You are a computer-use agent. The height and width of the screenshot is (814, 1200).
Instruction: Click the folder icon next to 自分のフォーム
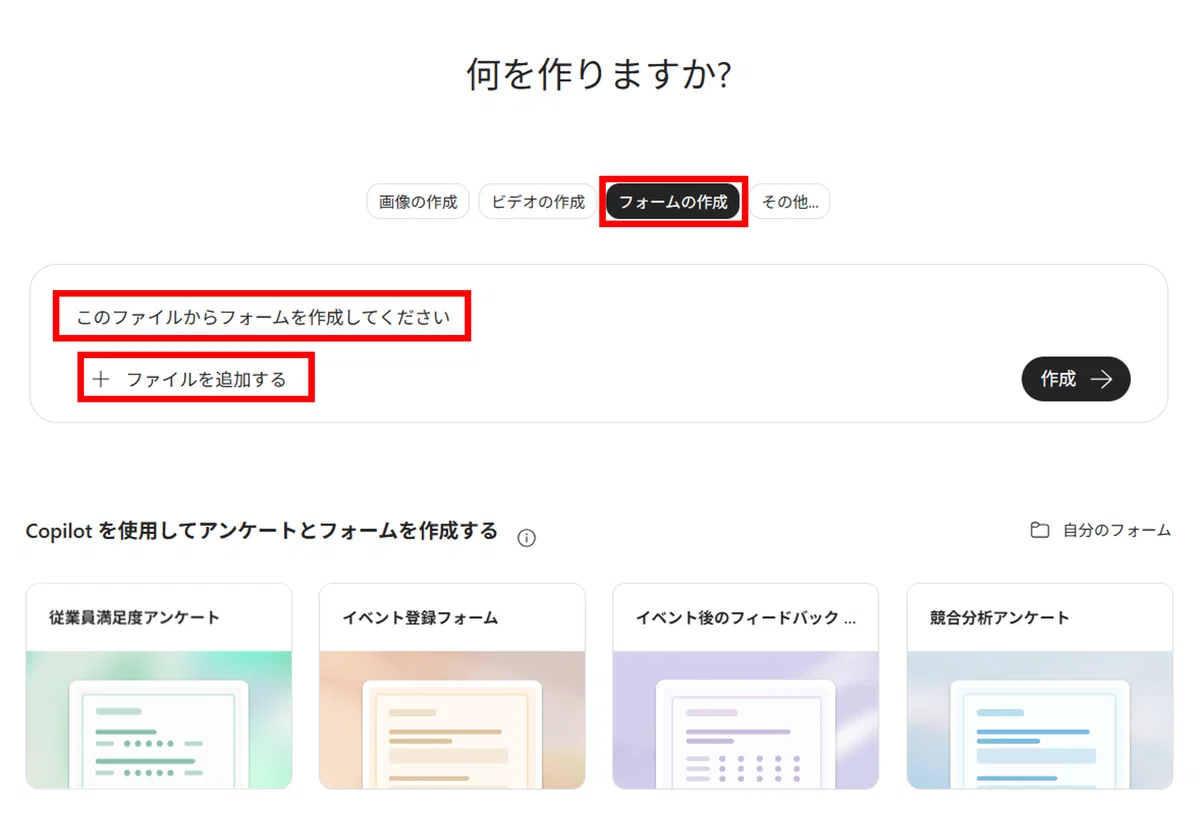pos(1040,530)
